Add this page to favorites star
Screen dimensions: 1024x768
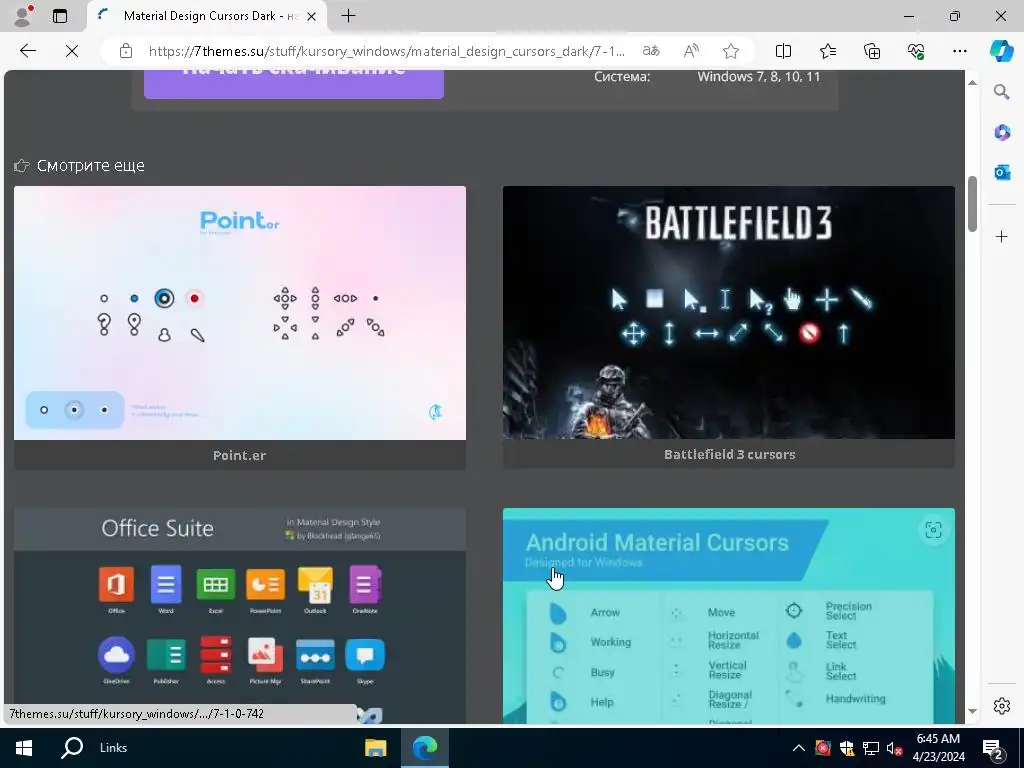pos(731,51)
